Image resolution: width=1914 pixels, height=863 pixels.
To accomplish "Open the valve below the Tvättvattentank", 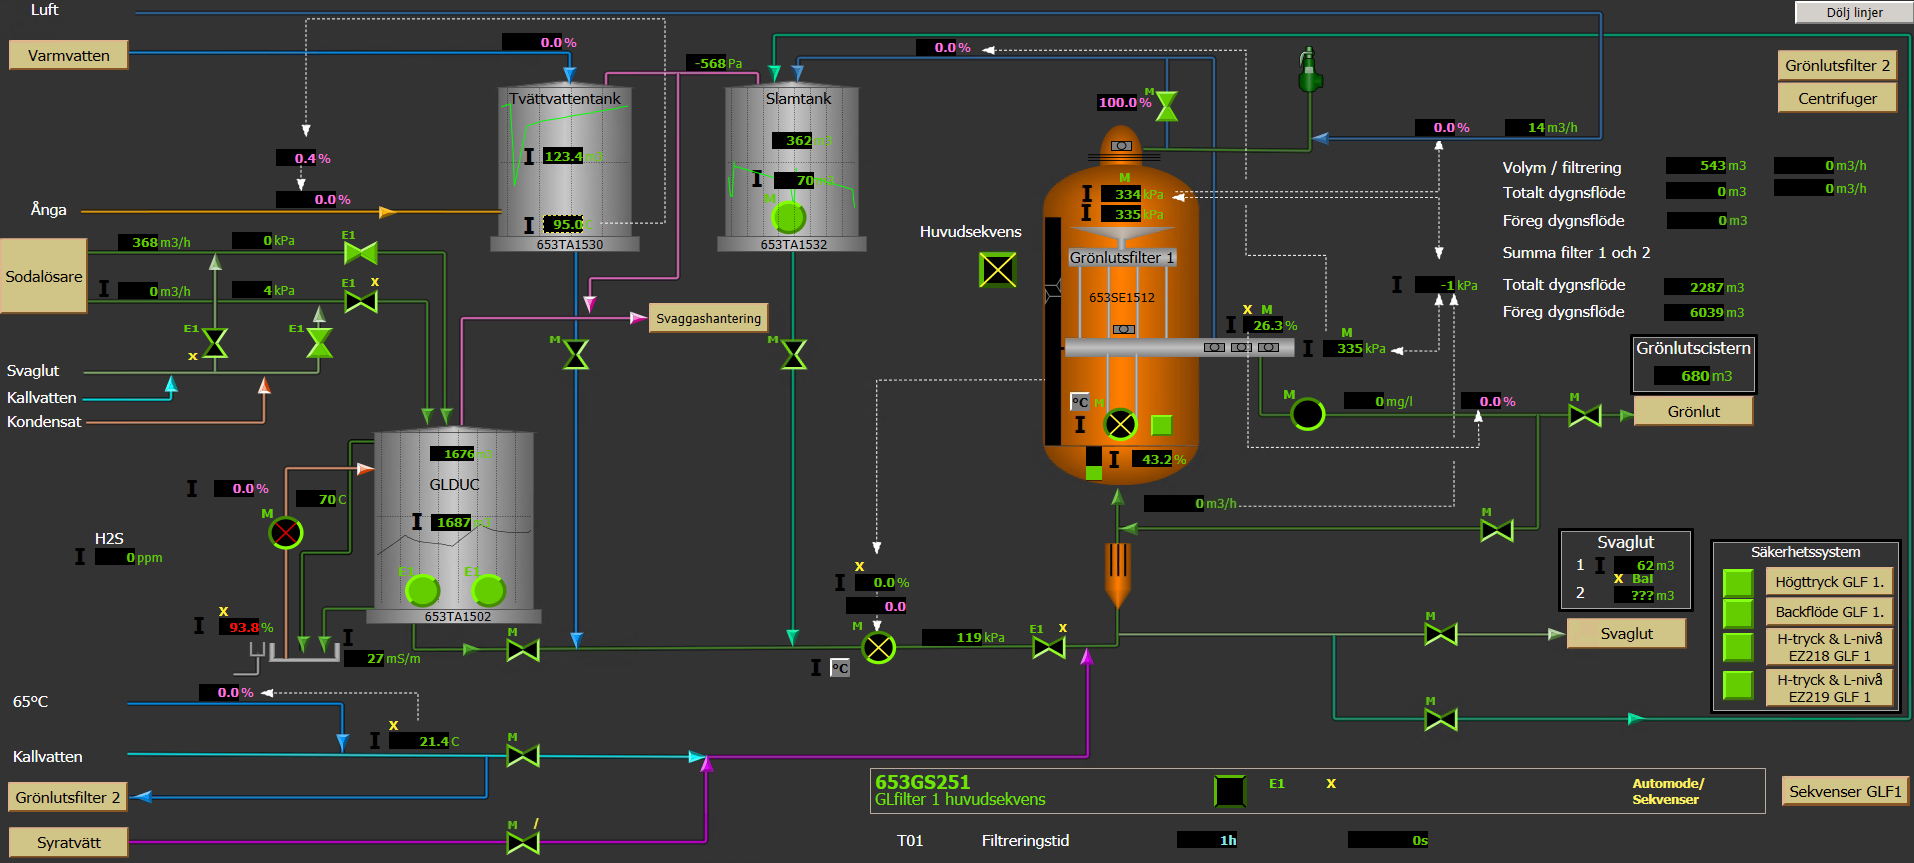I will pyautogui.click(x=576, y=354).
